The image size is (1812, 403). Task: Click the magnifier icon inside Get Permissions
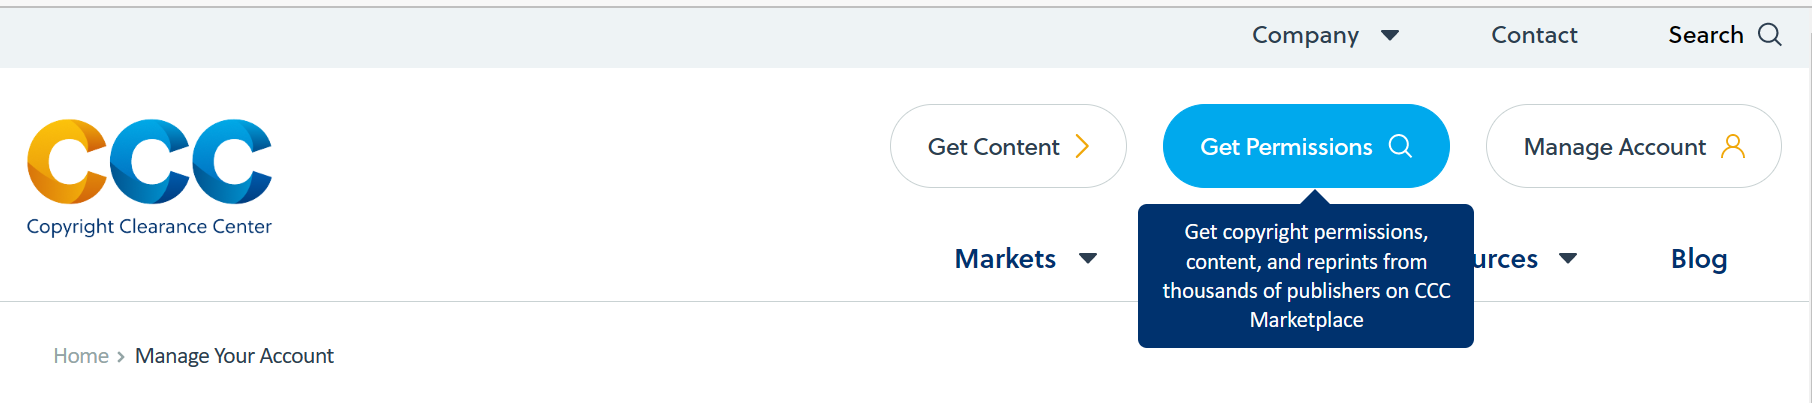click(1400, 146)
